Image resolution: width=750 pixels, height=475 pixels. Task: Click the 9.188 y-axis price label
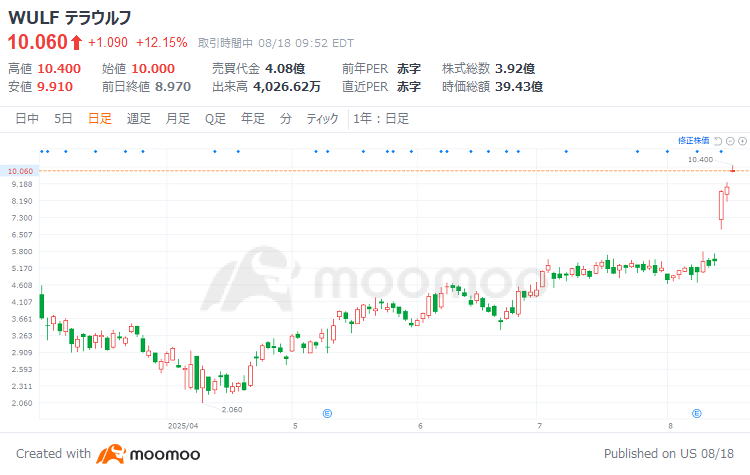click(x=22, y=184)
